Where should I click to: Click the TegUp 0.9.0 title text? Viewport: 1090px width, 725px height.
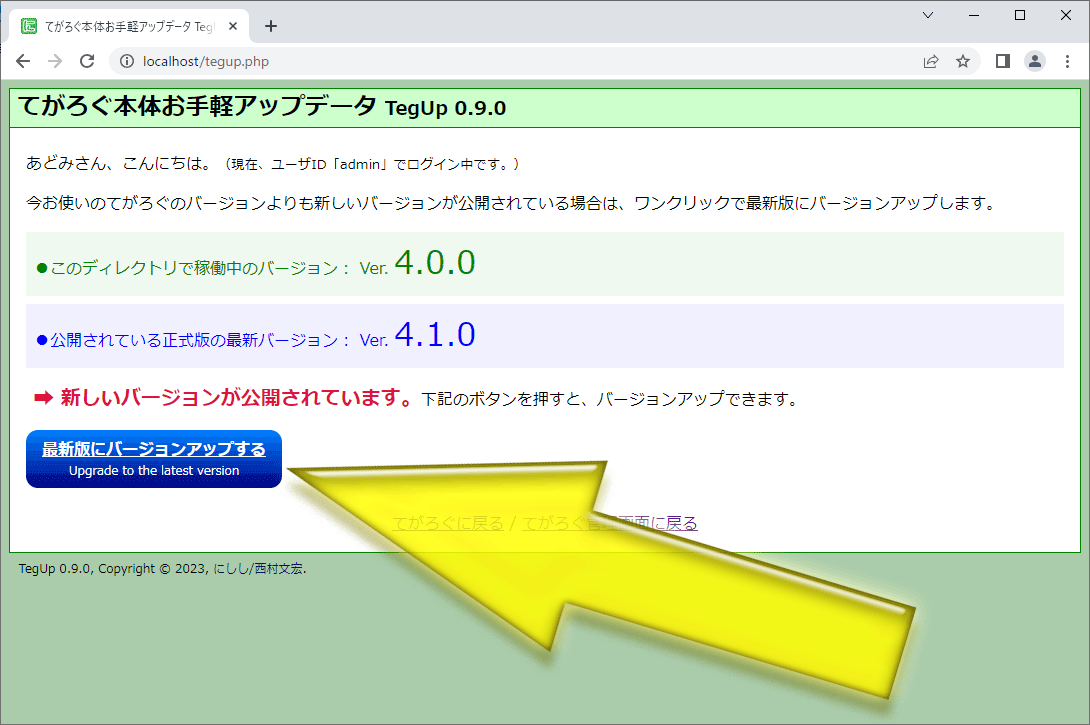pos(445,108)
